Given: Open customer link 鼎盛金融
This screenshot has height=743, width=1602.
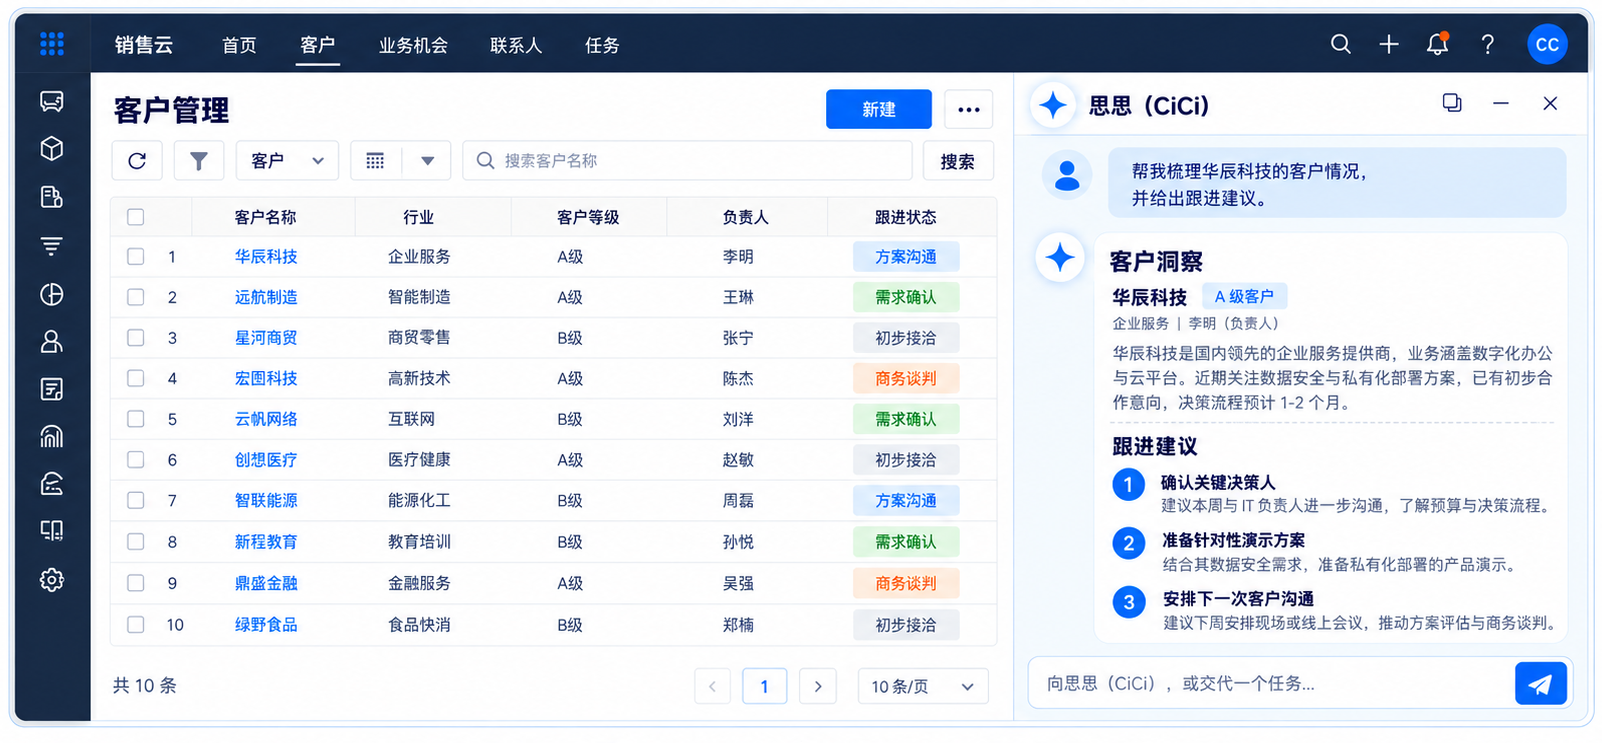Looking at the screenshot, I should click(x=266, y=583).
